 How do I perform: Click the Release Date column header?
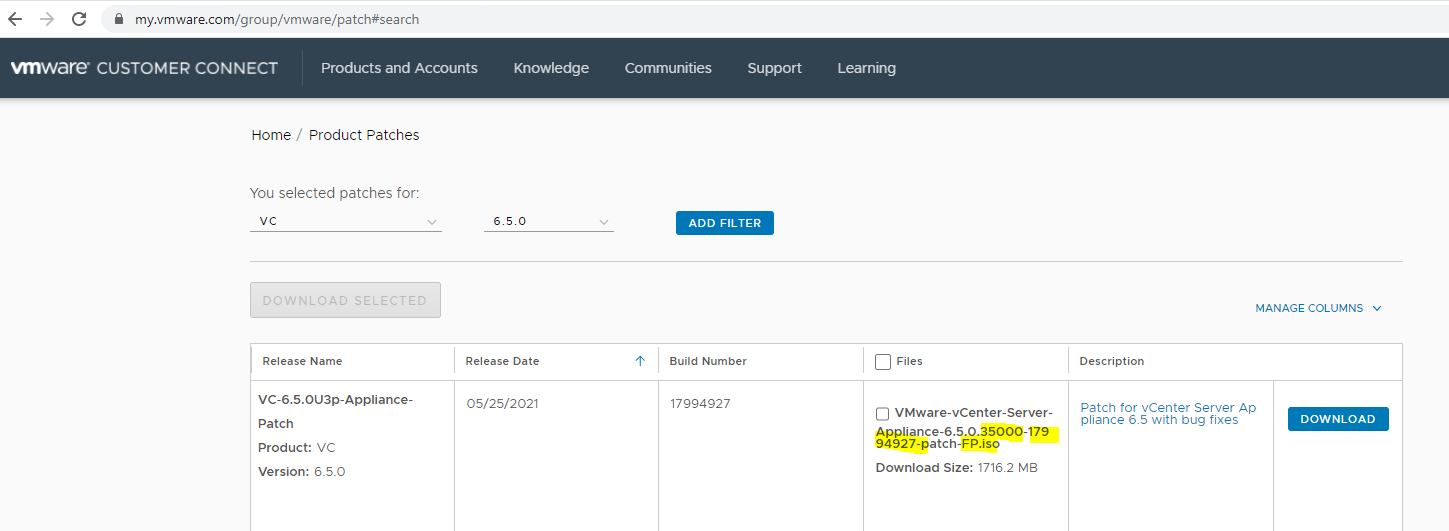[502, 361]
